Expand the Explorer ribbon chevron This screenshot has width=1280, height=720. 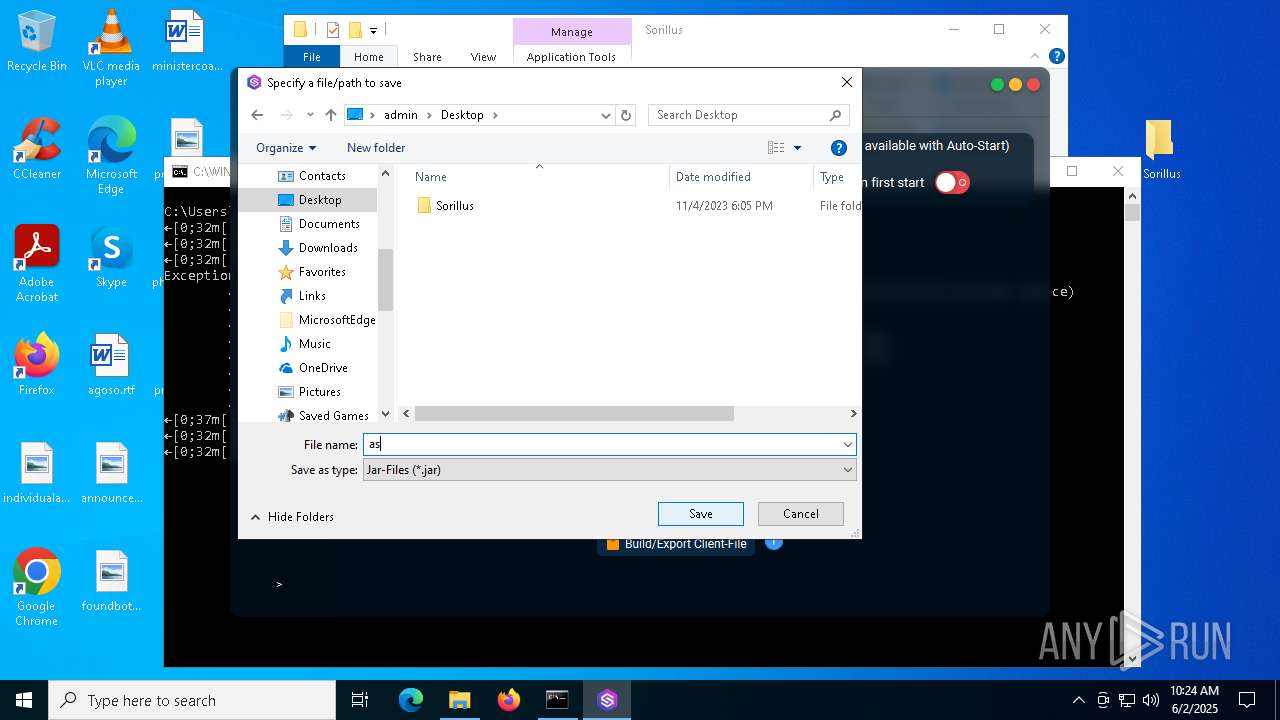[1036, 57]
